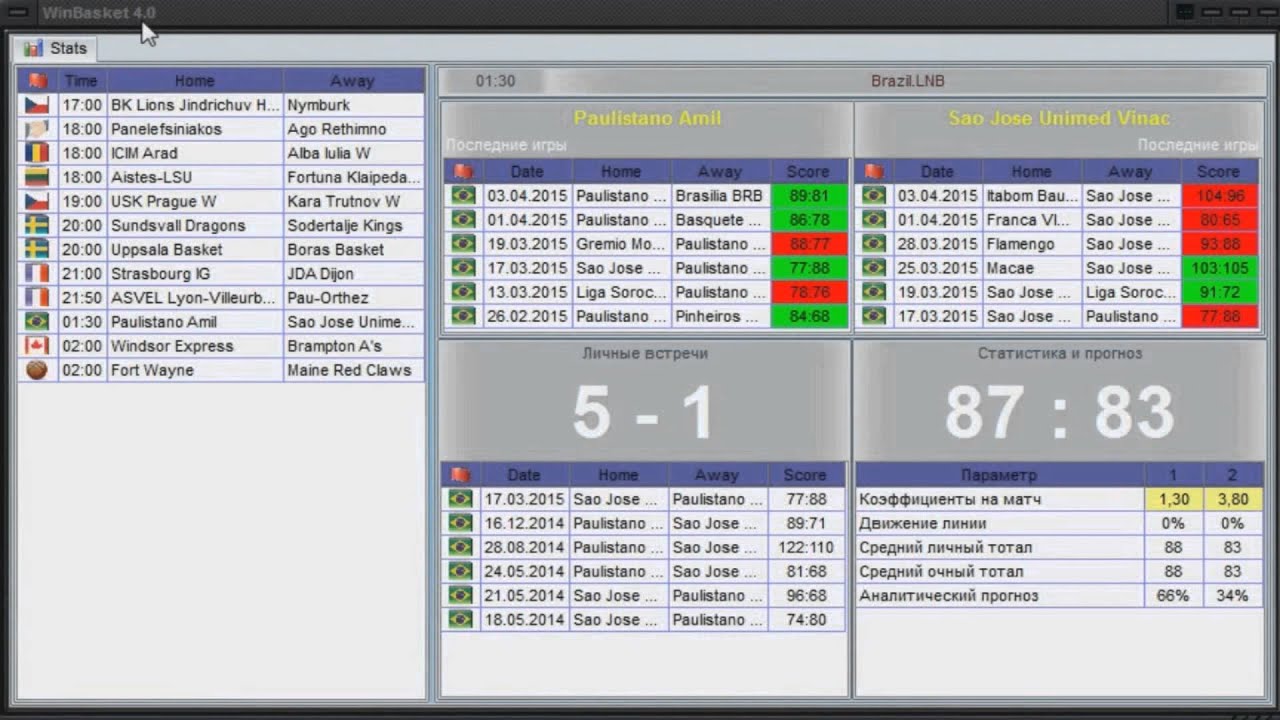
Task: Click the Lithuanian flag next to Aistes-LSU
Action: click(37, 177)
